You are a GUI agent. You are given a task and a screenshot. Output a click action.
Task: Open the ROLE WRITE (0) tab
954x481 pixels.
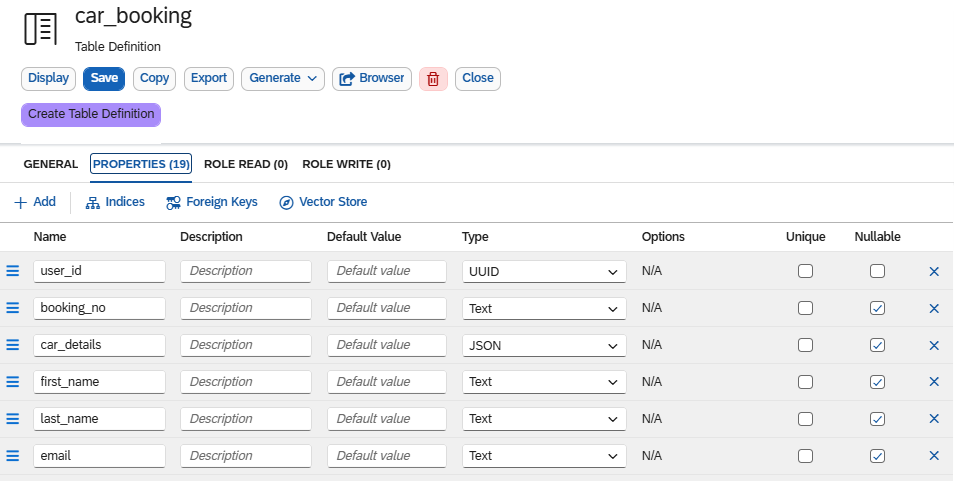pos(346,164)
